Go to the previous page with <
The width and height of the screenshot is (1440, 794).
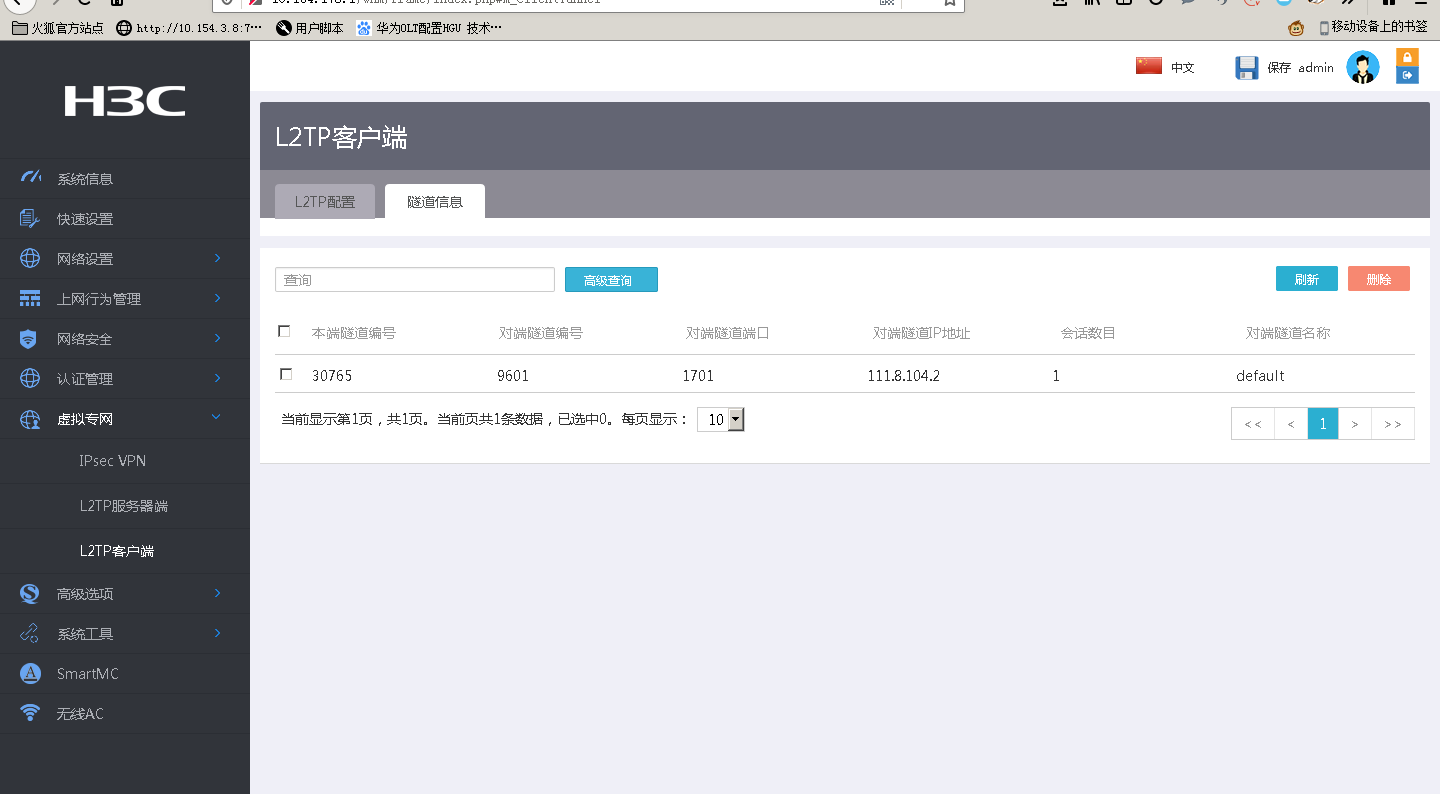(x=1291, y=424)
